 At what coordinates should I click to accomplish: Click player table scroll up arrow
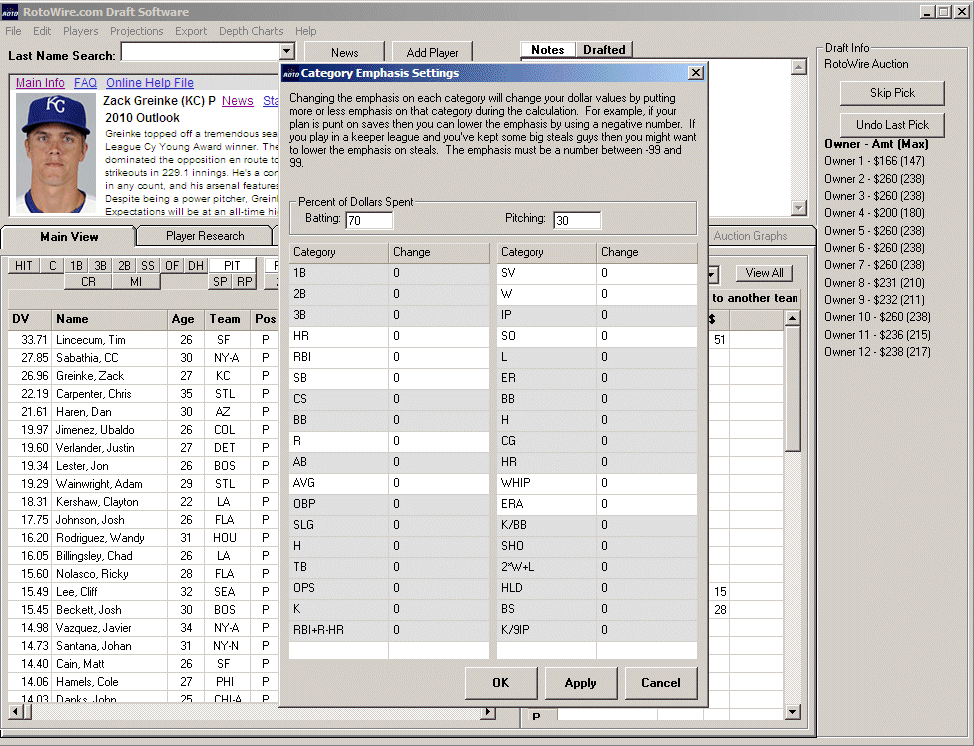point(792,319)
